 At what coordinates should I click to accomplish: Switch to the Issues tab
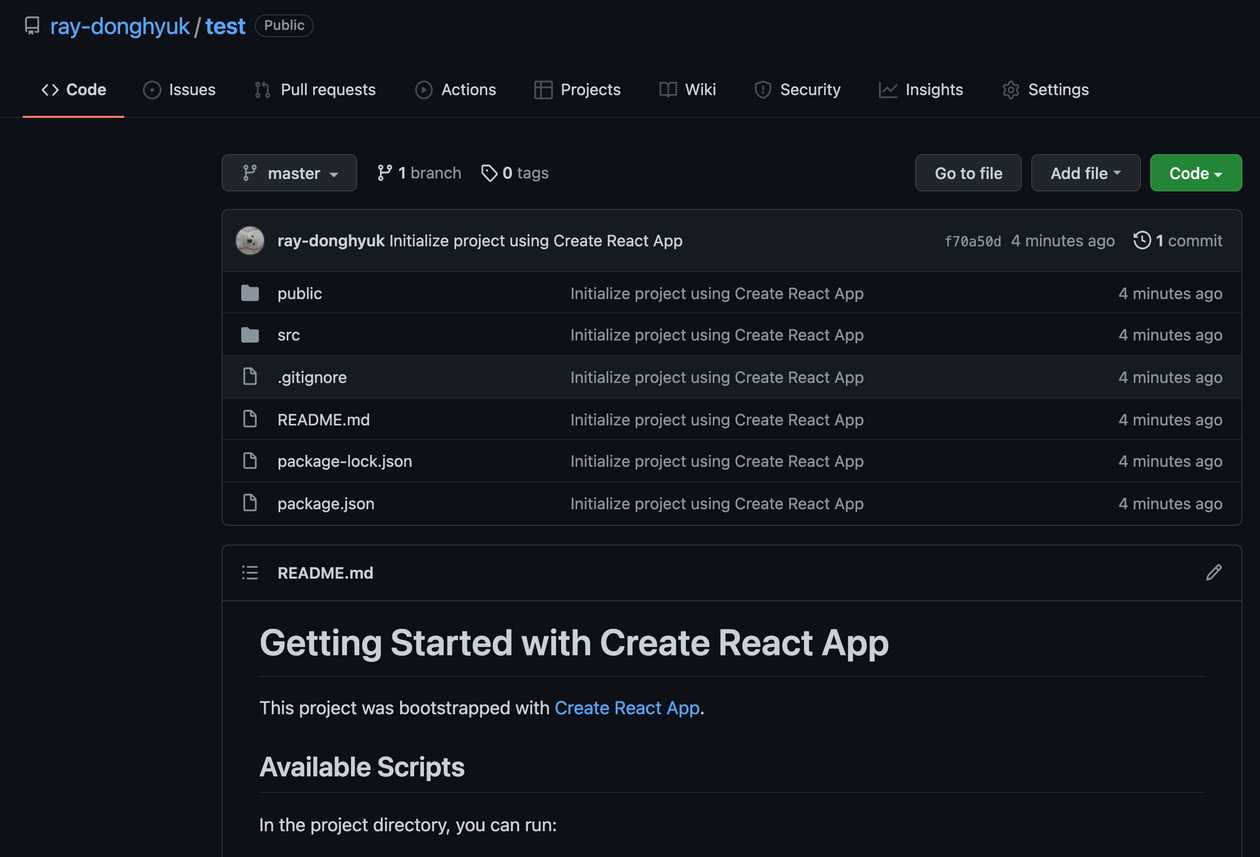click(x=179, y=89)
